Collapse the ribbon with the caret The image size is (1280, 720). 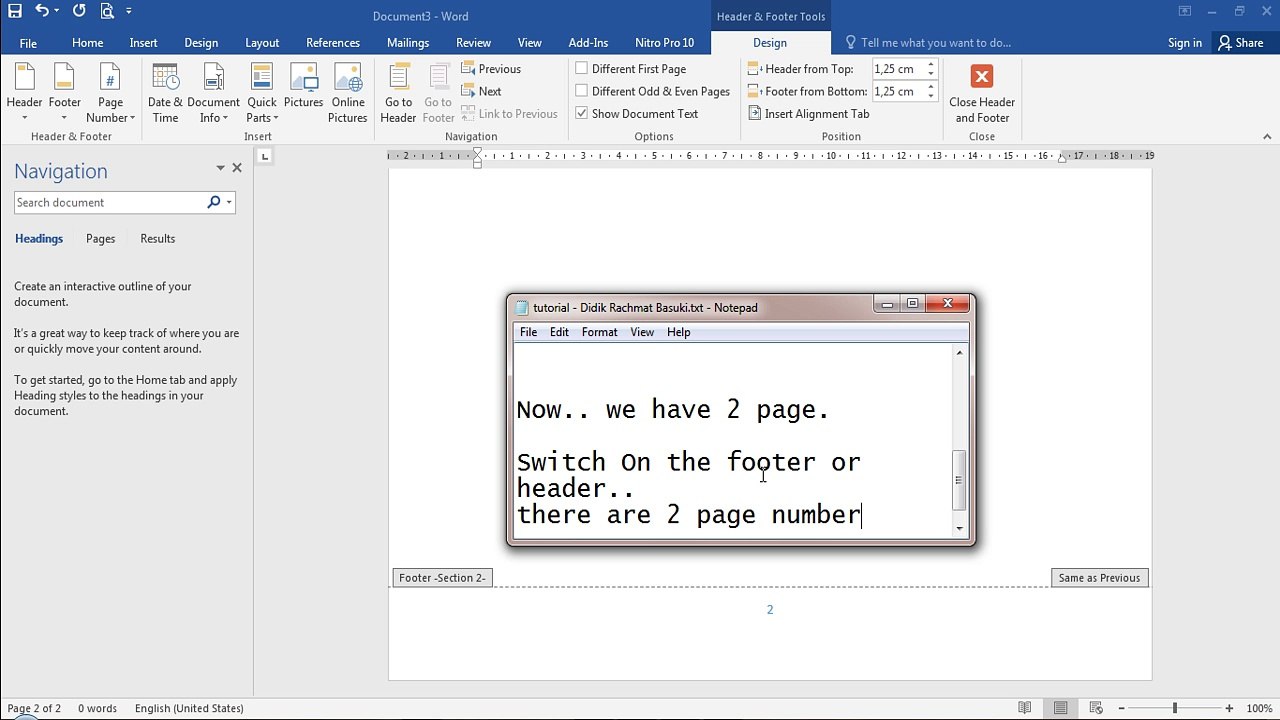tap(1267, 137)
